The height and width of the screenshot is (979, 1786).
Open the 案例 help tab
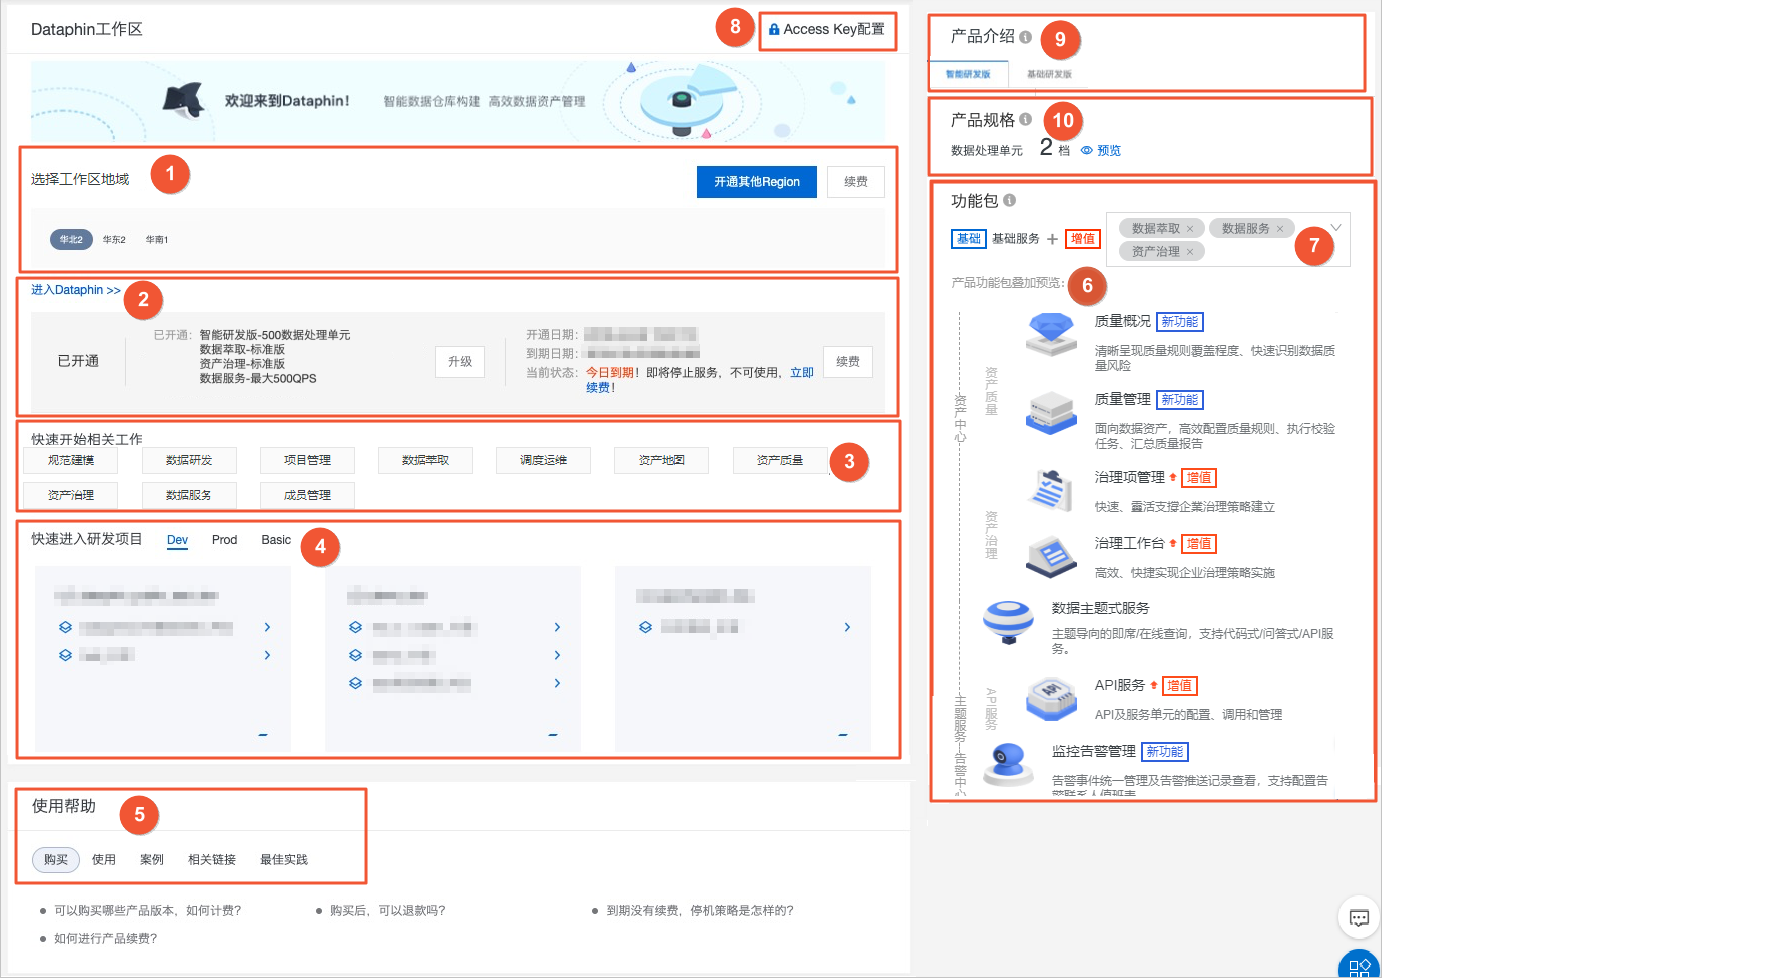pos(152,860)
